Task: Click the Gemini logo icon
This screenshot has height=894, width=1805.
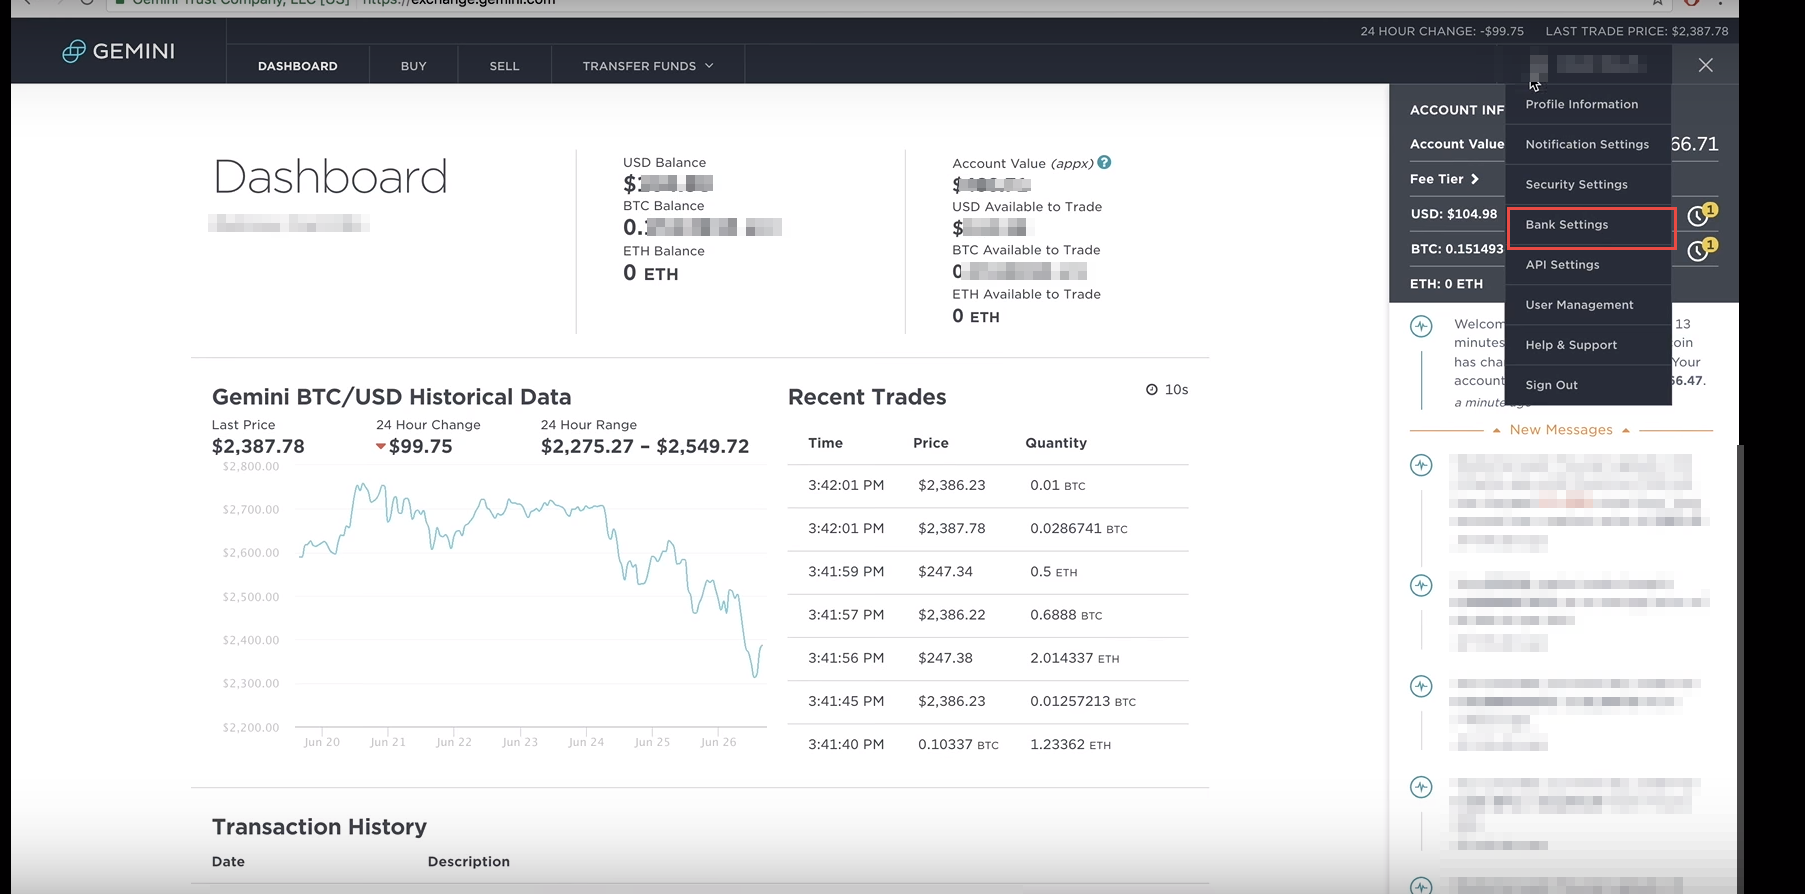Action: (74, 51)
